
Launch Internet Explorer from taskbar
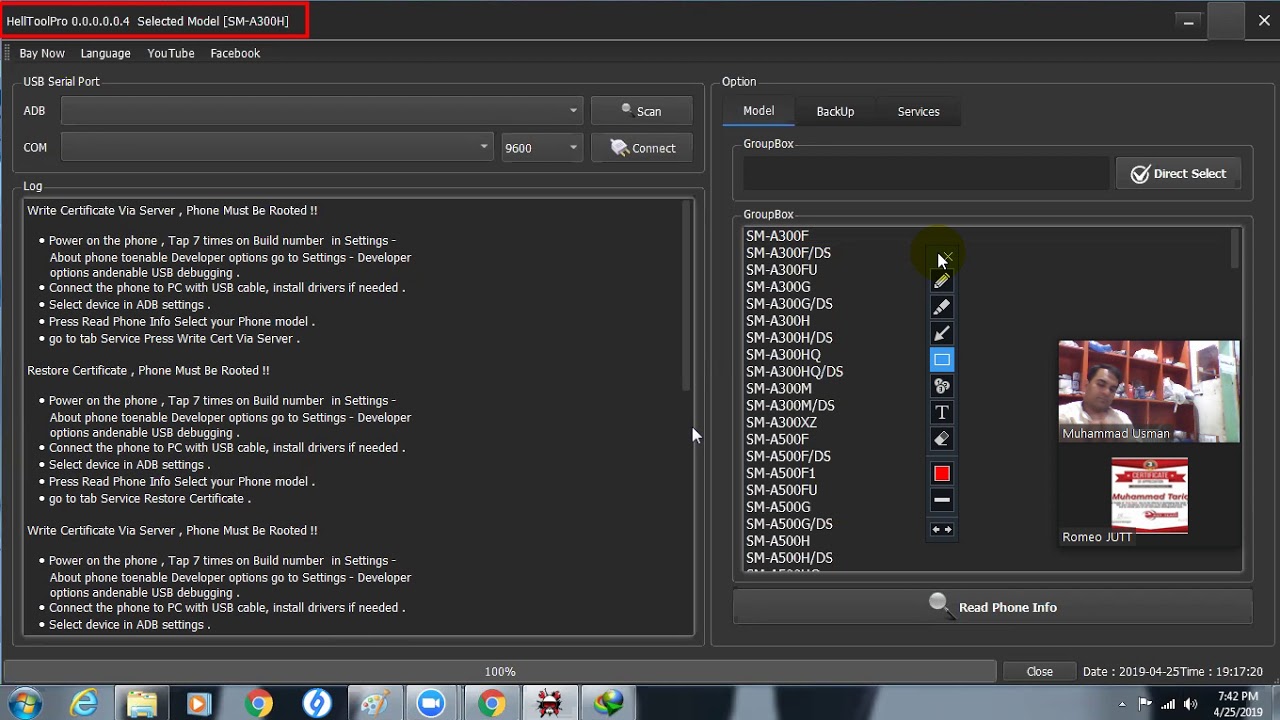(x=85, y=704)
